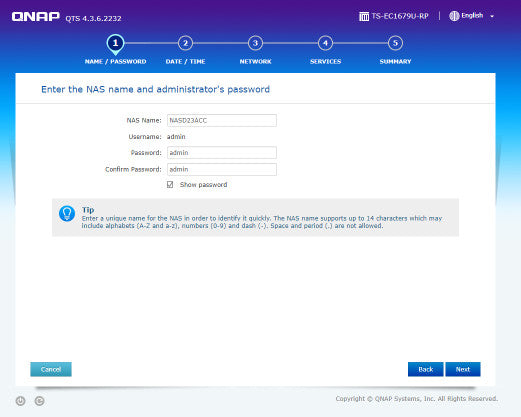This screenshot has height=417, width=521.
Task: Select the English language label
Action: [x=472, y=15]
